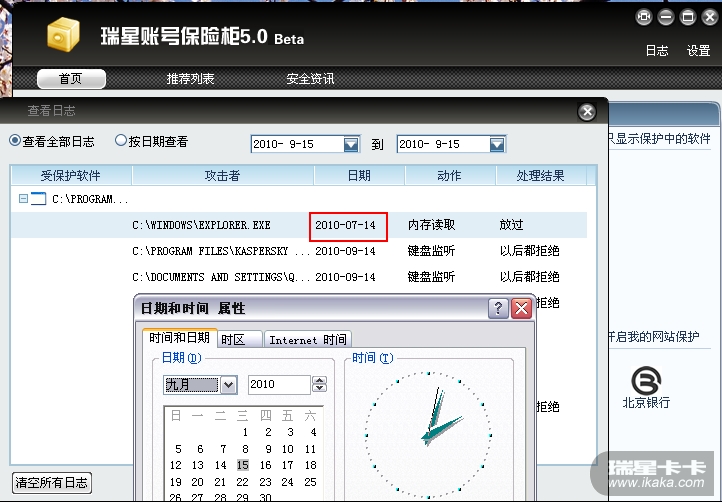Switch to 时区 tab
722x502 pixels.
239,340
